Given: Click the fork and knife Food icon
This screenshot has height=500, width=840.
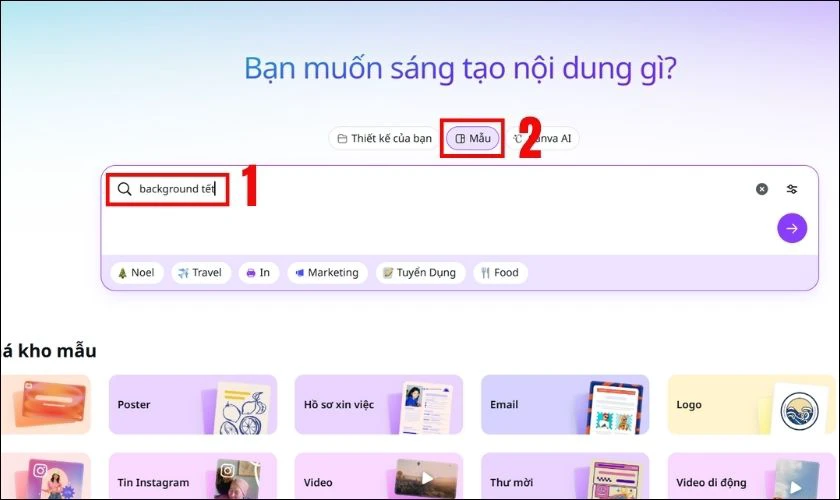Looking at the screenshot, I should [x=485, y=273].
